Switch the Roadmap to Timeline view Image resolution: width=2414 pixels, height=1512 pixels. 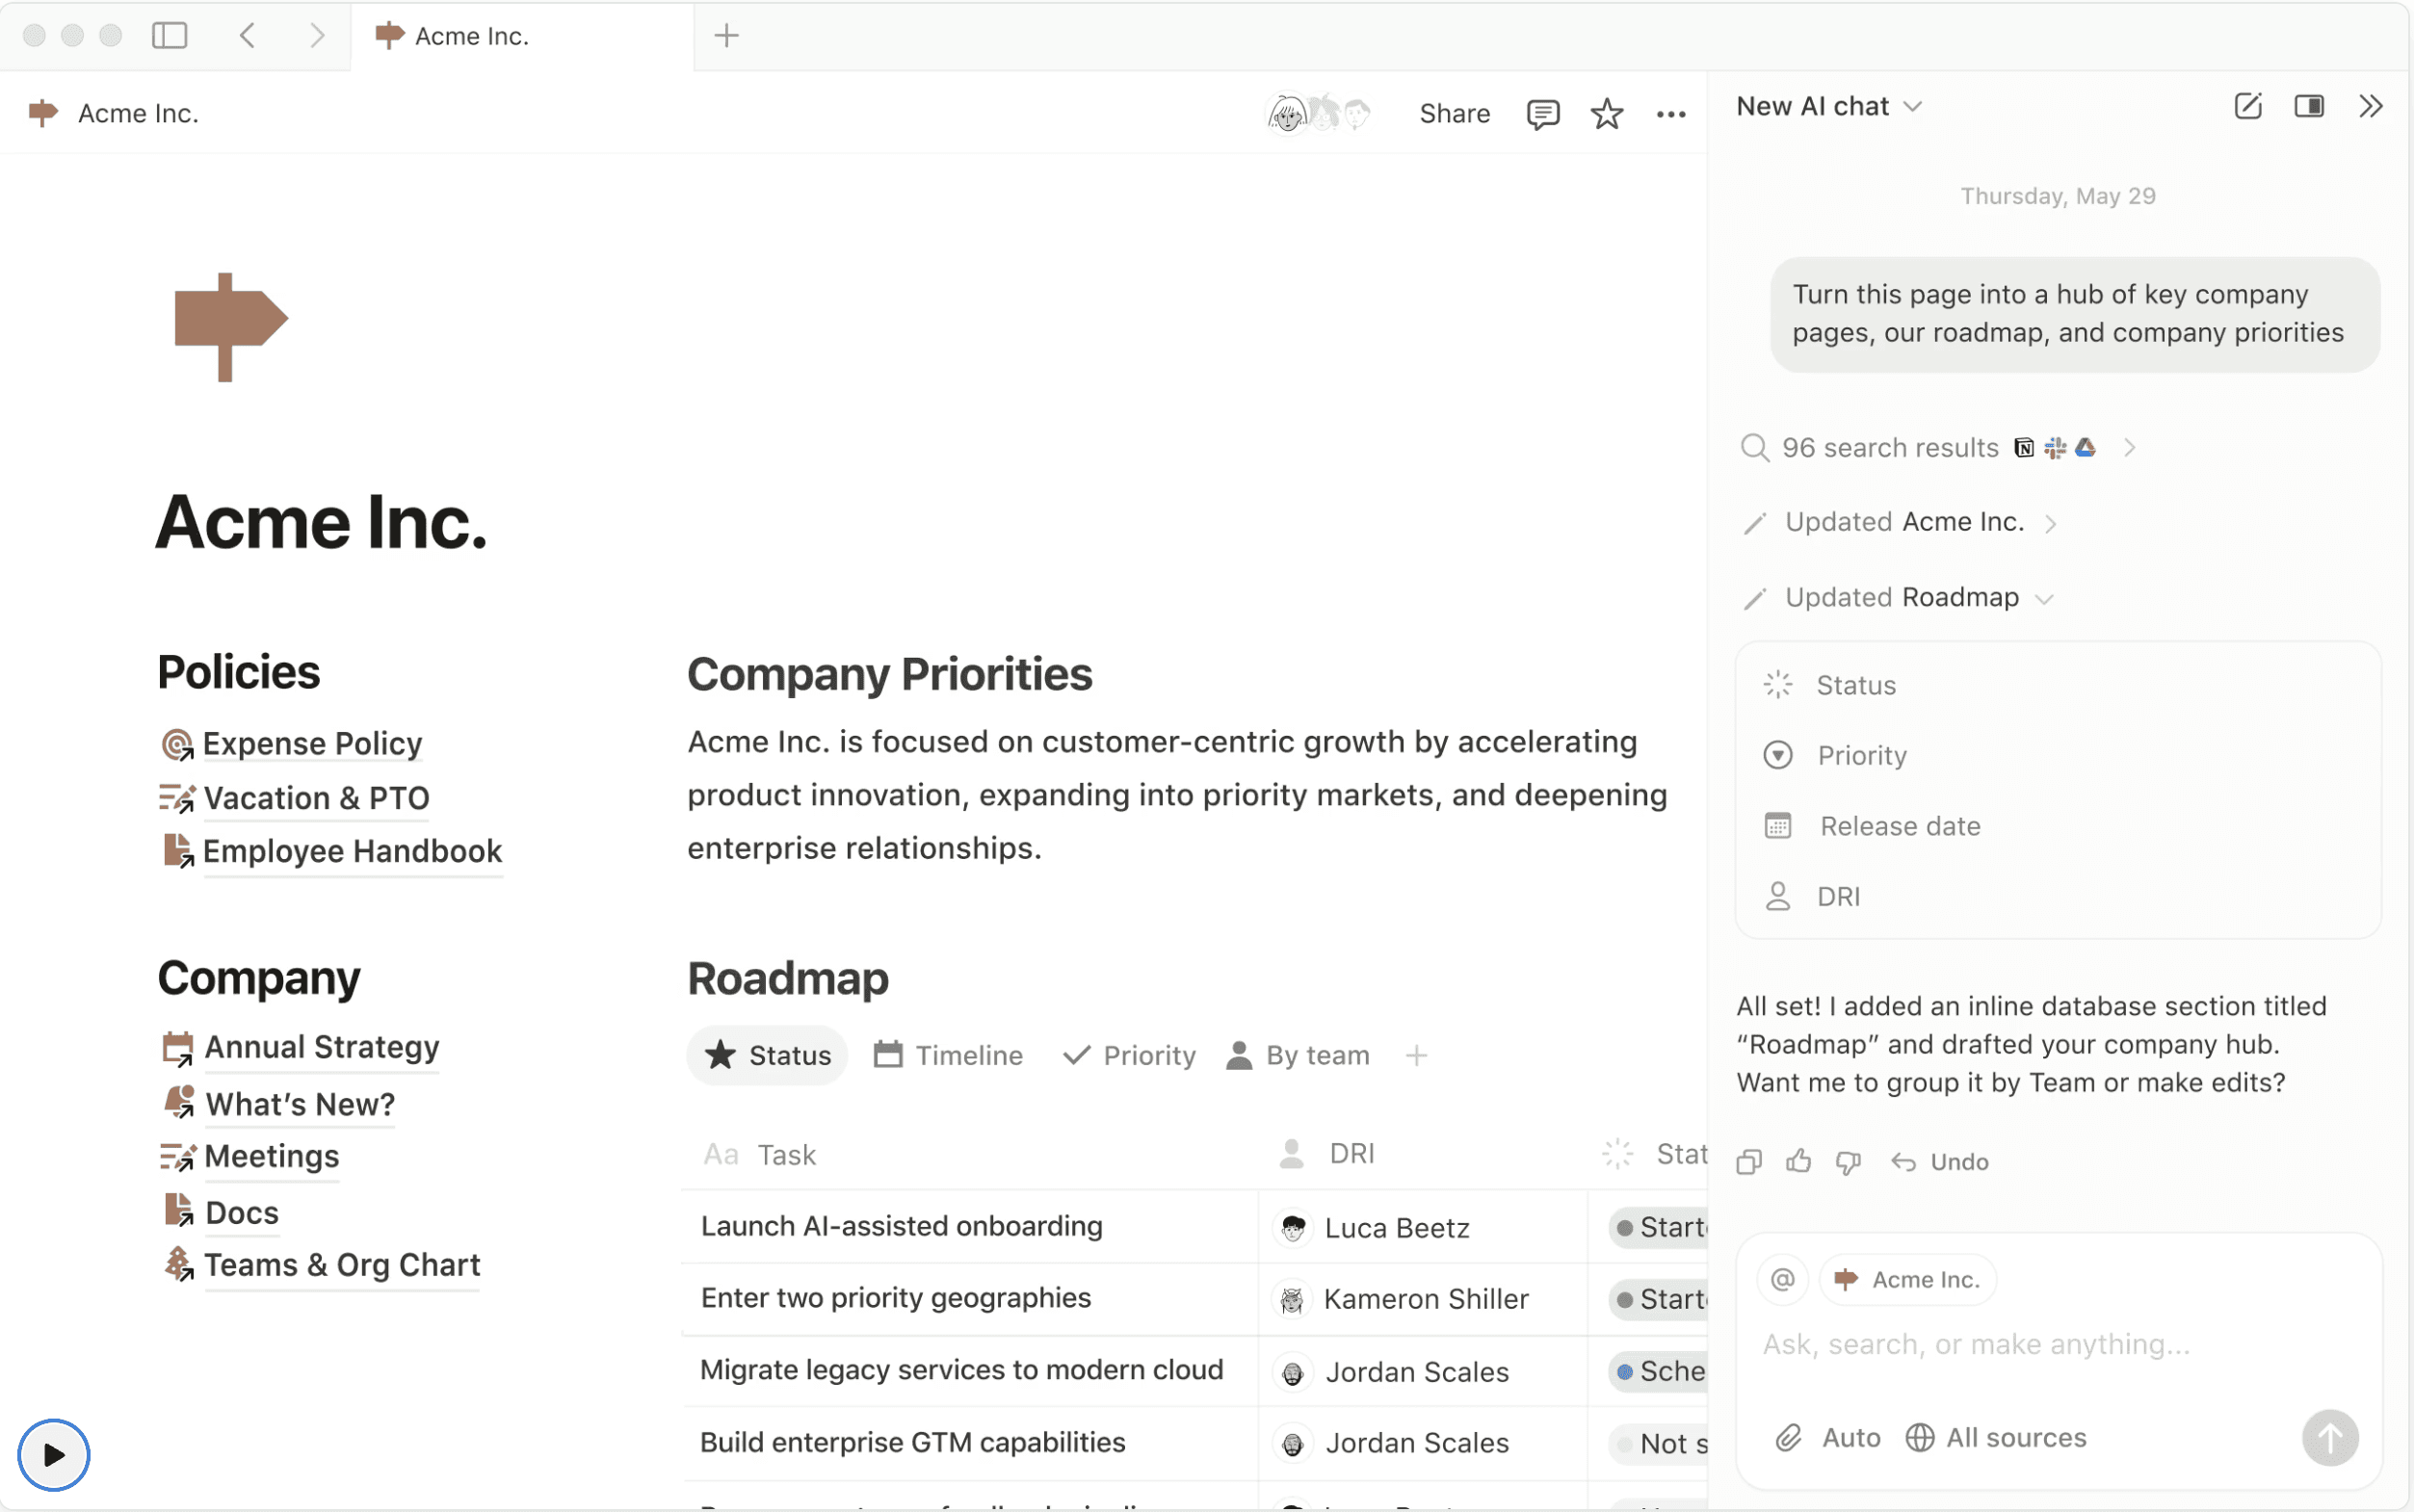point(947,1054)
